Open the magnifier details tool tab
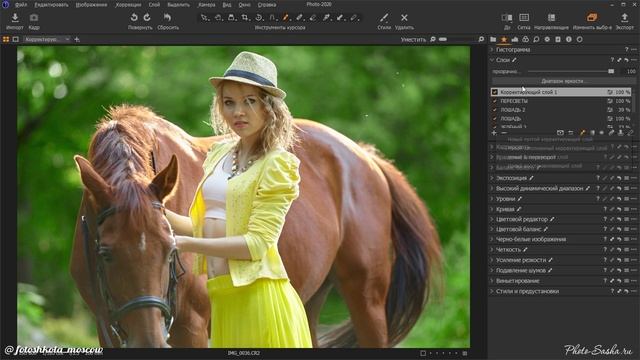640x360 pixels. pos(536,40)
